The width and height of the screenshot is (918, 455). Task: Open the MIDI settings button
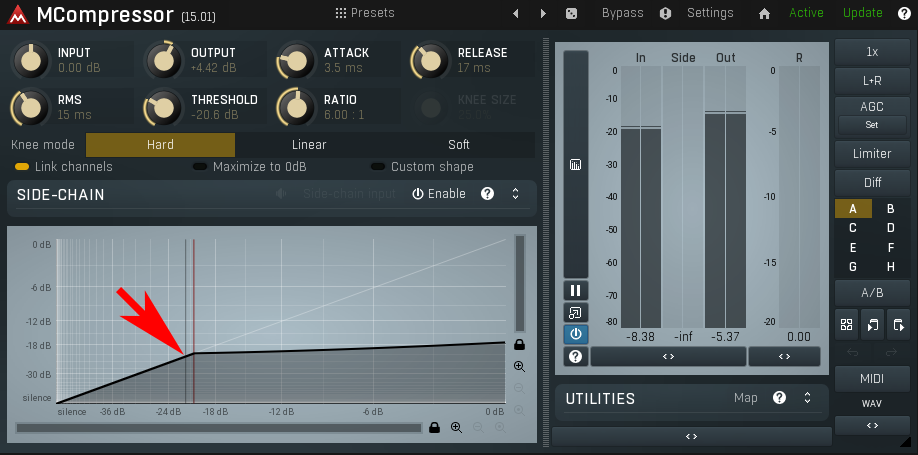[872, 379]
